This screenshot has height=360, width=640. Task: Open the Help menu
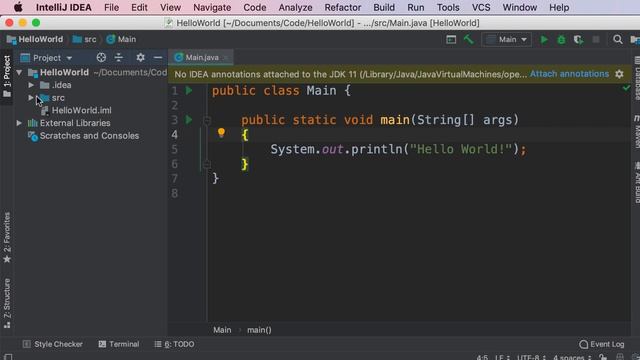point(559,7)
